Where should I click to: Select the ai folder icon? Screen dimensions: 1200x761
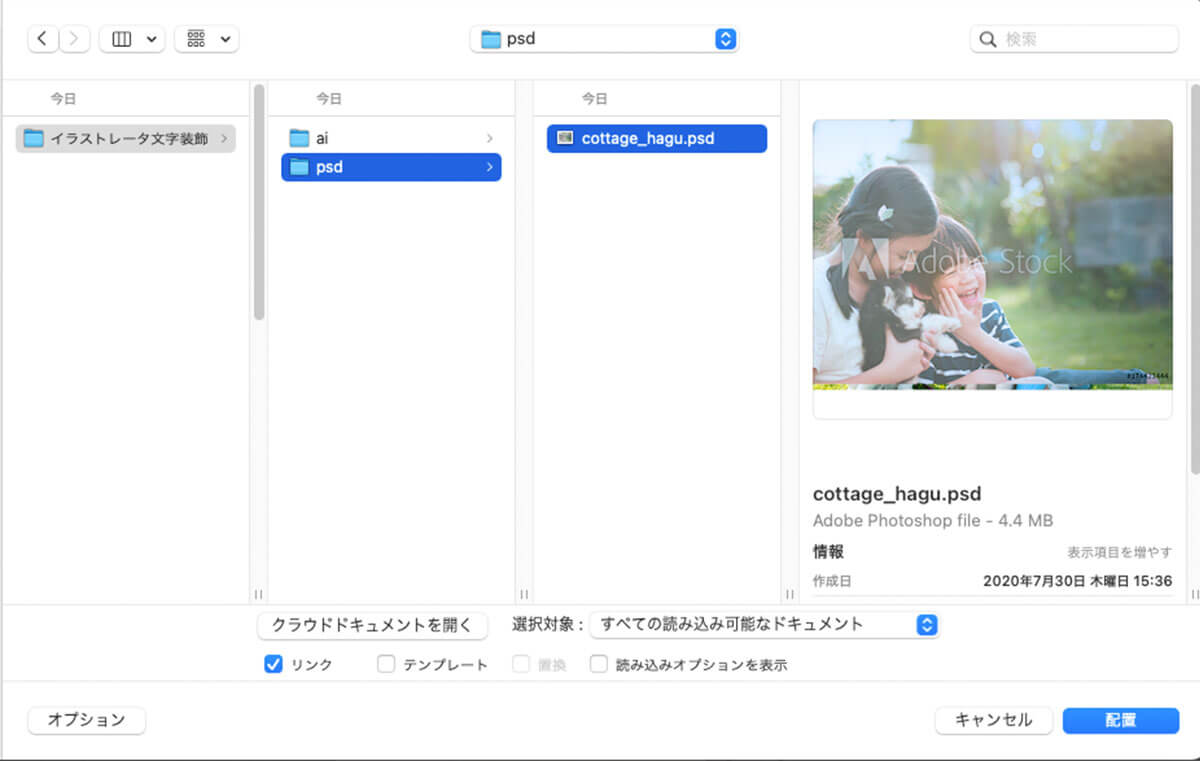click(299, 138)
